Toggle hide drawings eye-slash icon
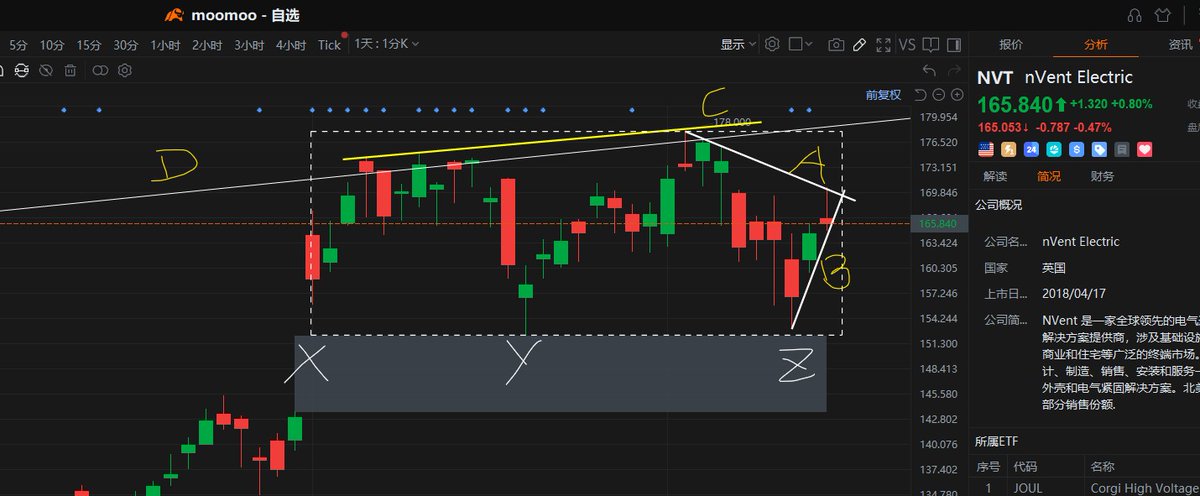 pos(46,70)
